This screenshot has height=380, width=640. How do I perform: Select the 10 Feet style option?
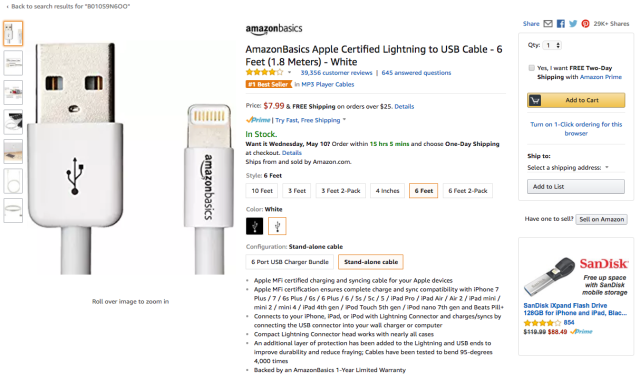262,191
